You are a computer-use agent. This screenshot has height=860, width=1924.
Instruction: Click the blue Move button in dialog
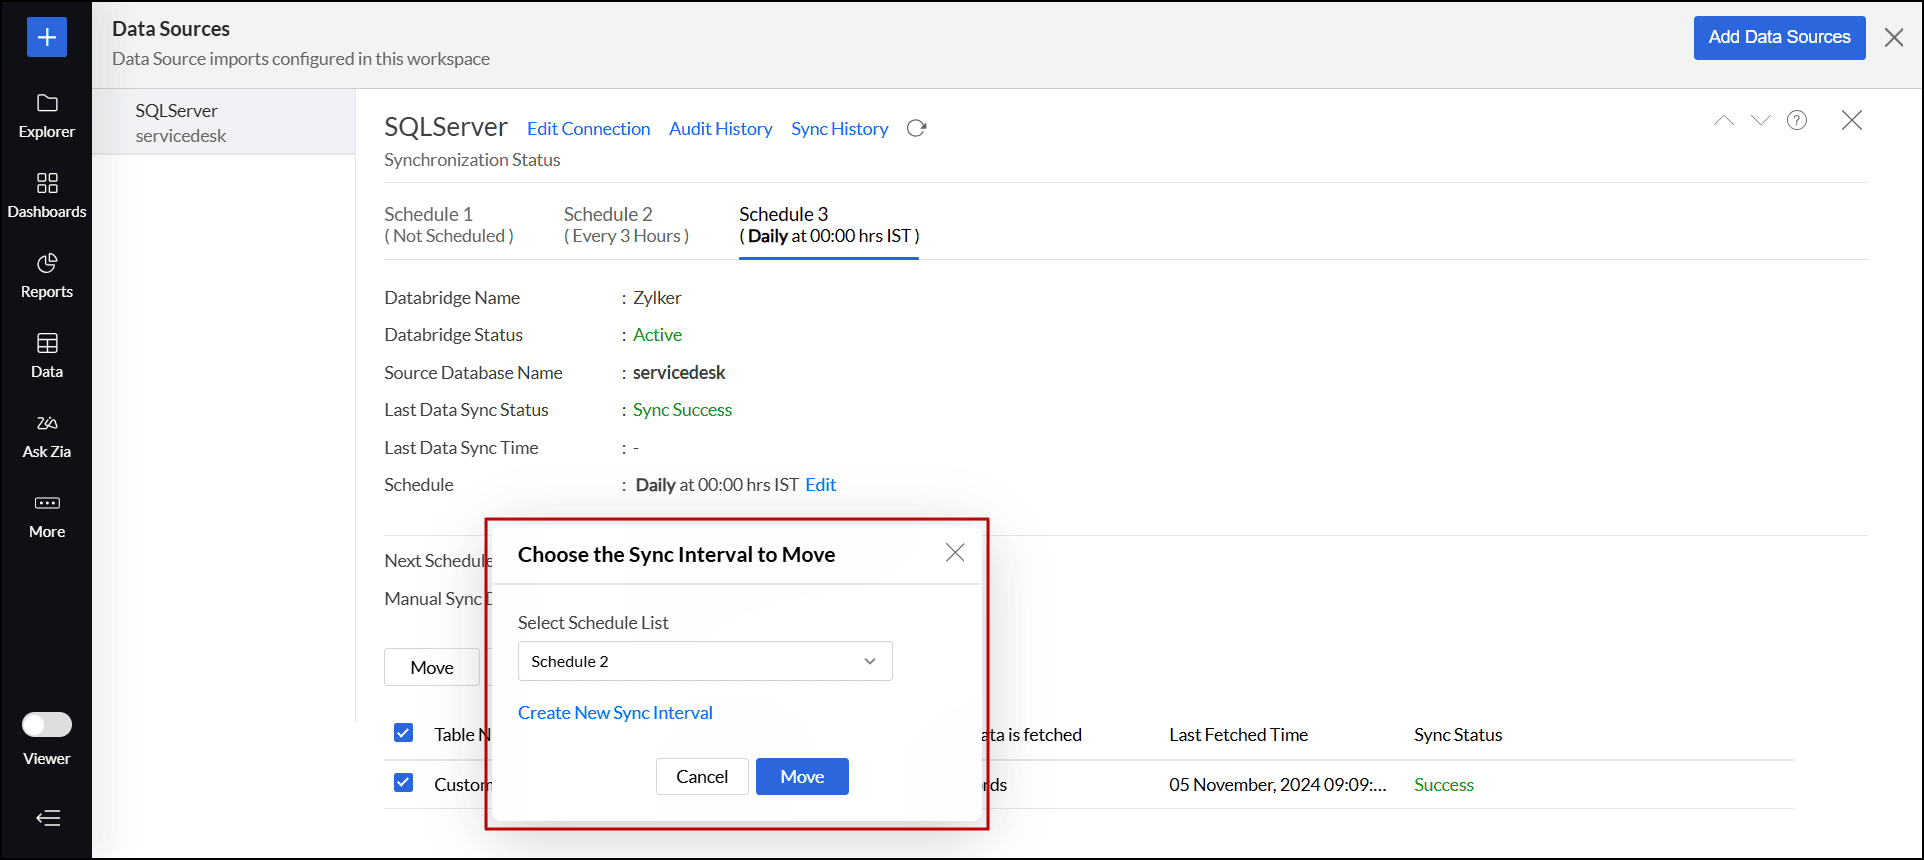point(801,777)
